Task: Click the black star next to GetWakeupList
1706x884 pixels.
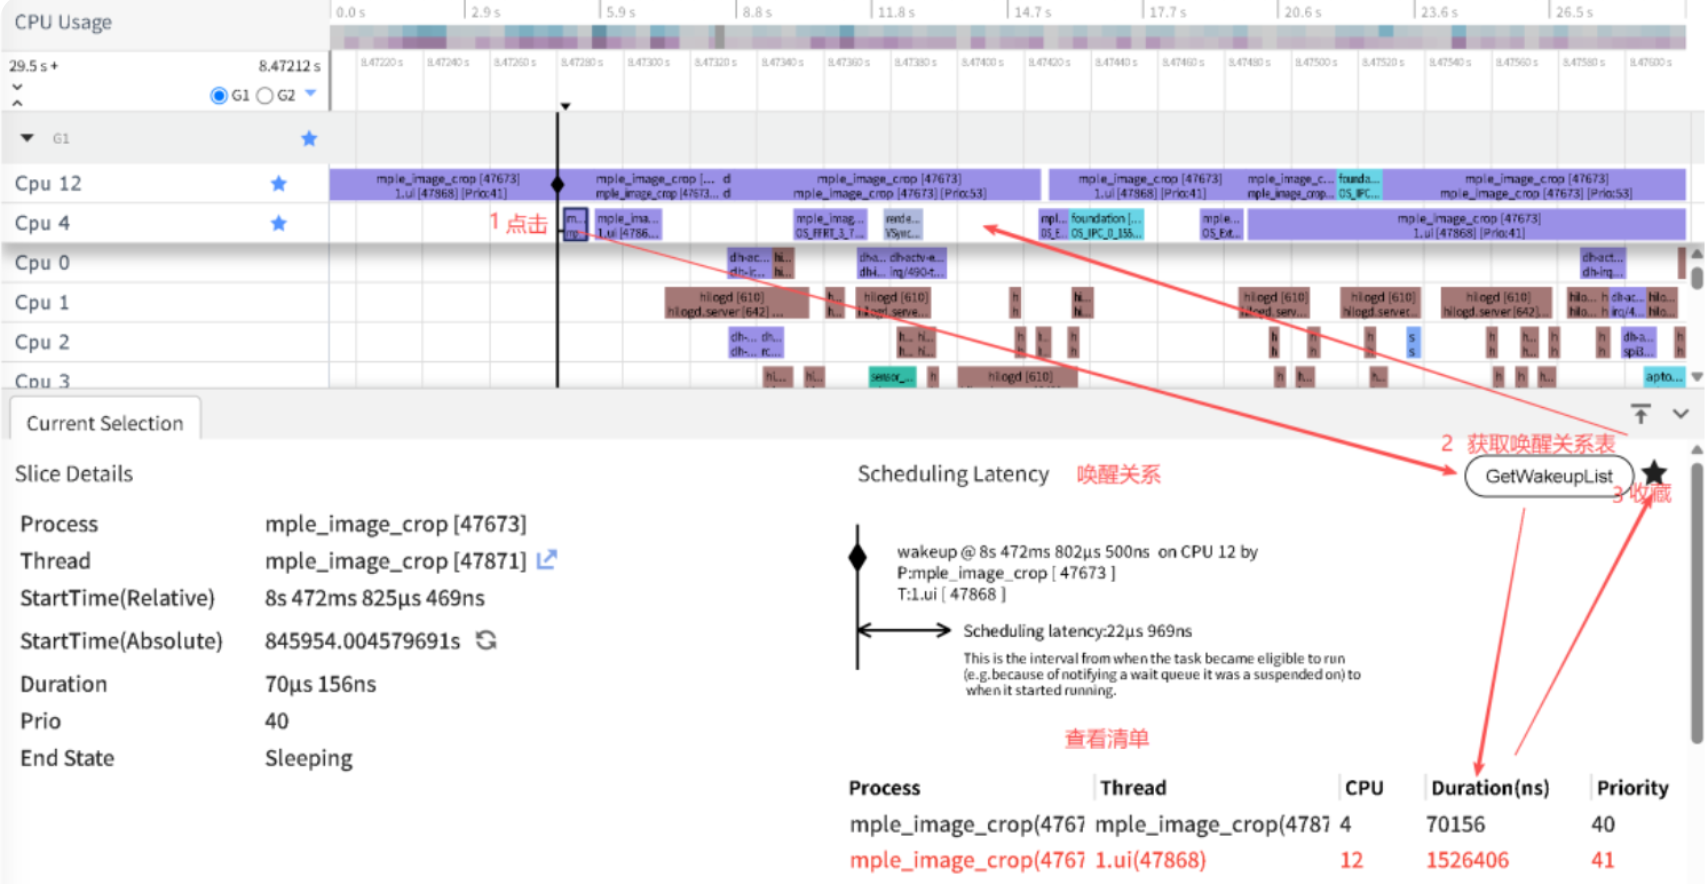Action: [1654, 473]
